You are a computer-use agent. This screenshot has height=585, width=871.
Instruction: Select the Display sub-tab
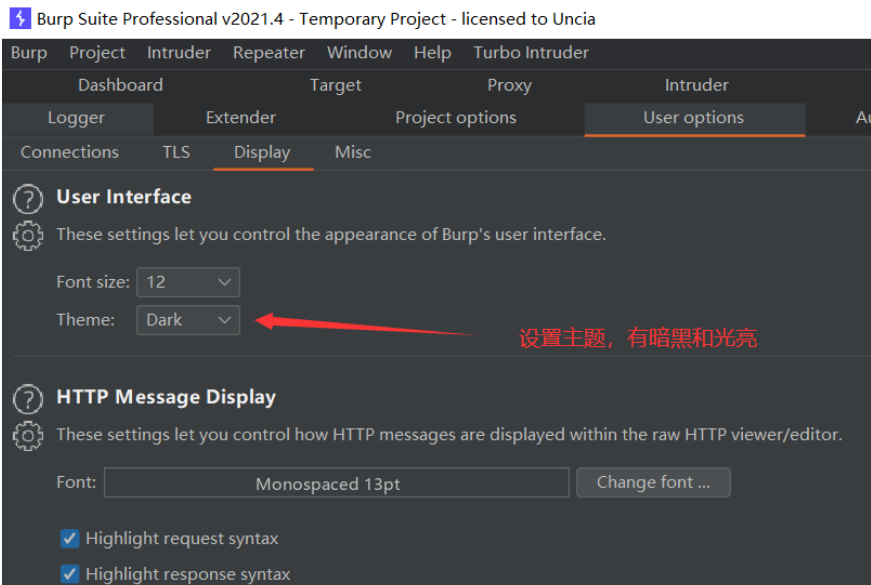pyautogui.click(x=262, y=152)
